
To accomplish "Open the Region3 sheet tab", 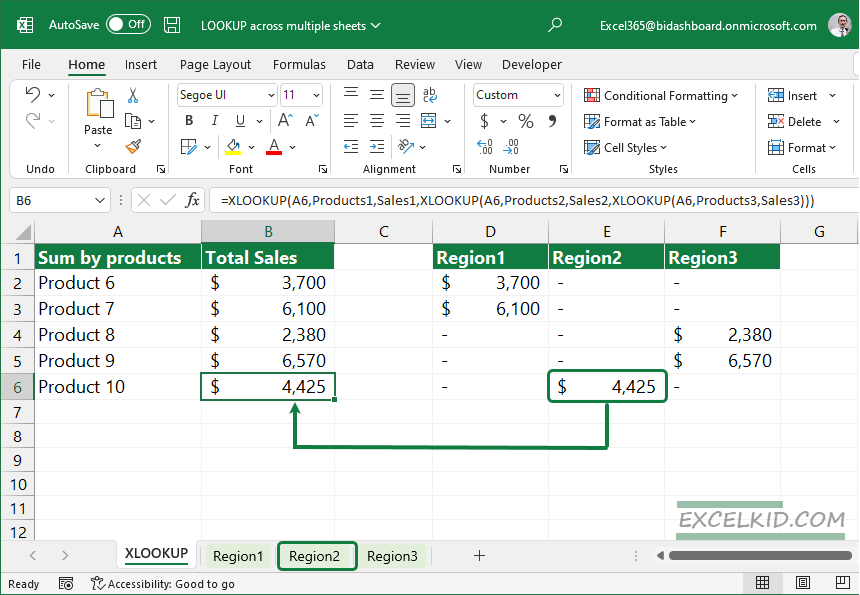I will [392, 556].
